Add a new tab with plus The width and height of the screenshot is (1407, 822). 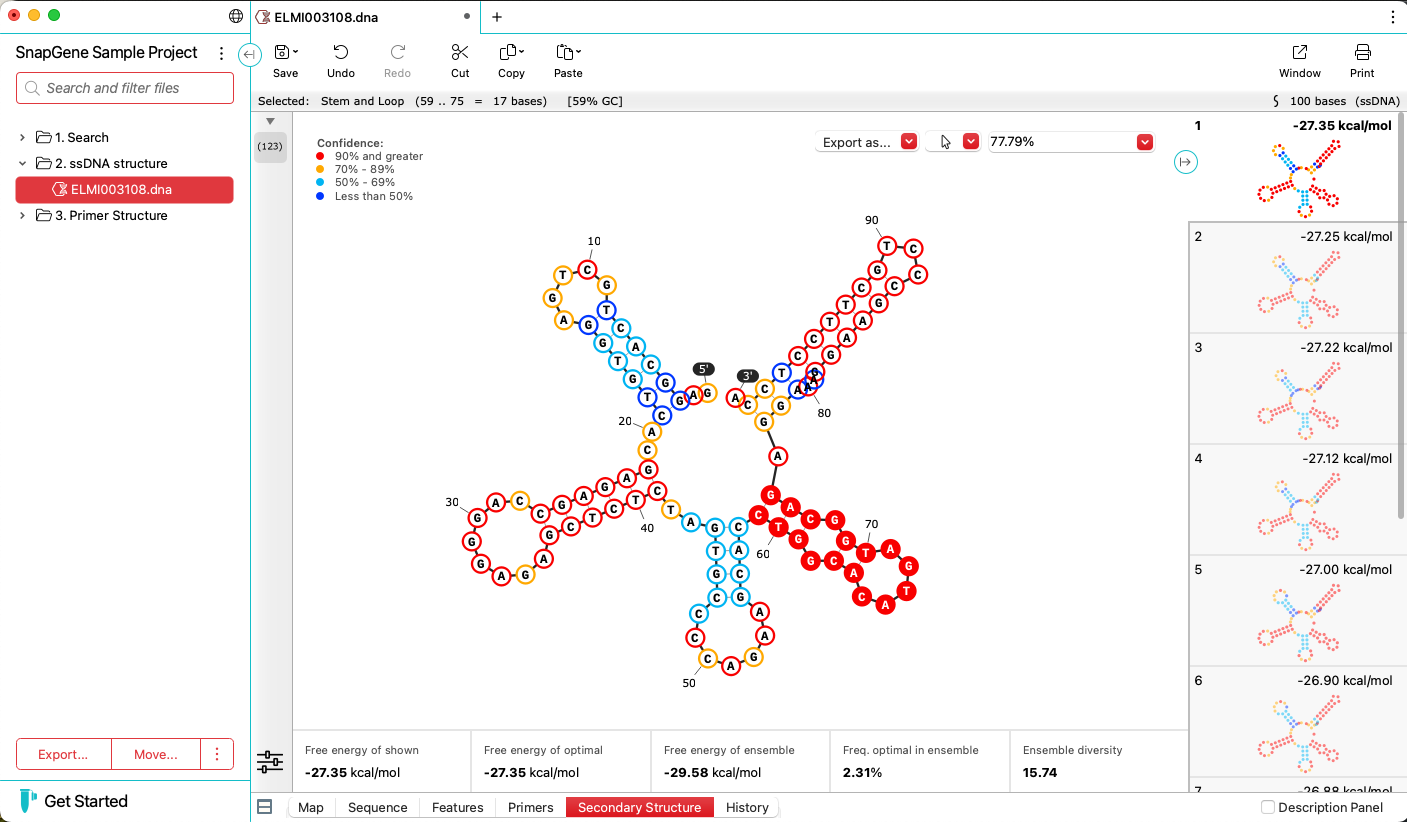point(497,17)
